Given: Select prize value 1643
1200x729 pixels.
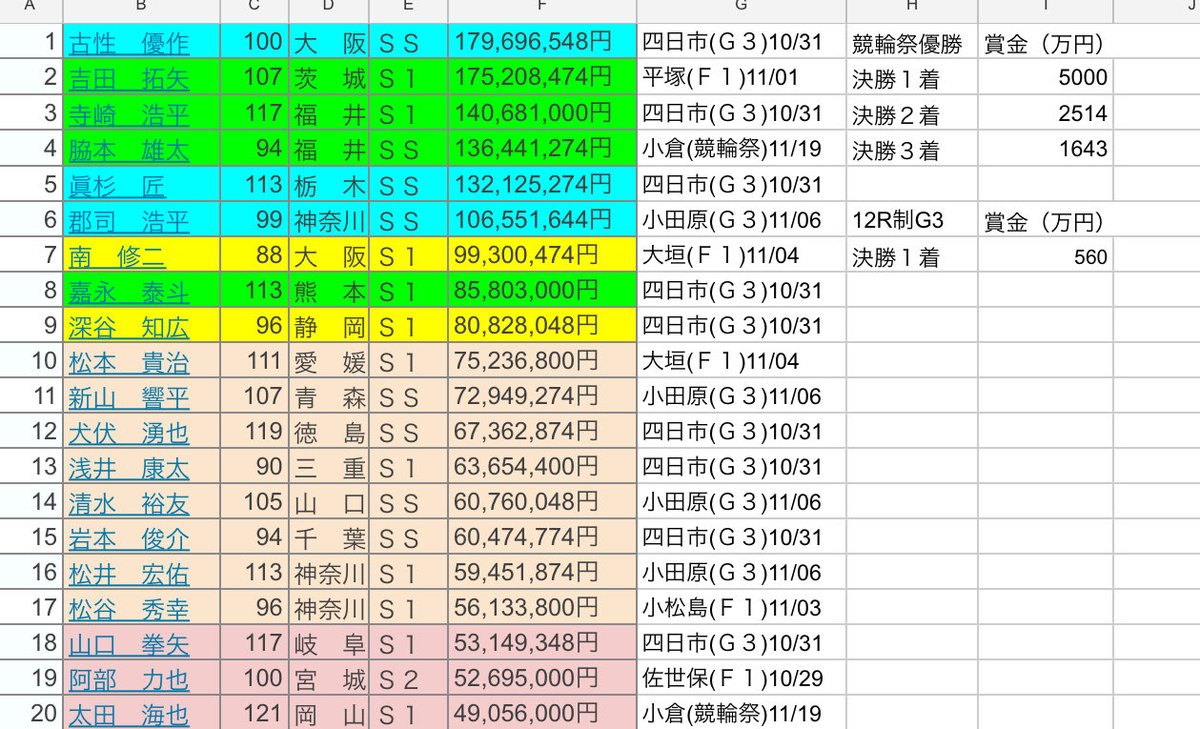Looking at the screenshot, I should 1045,149.
